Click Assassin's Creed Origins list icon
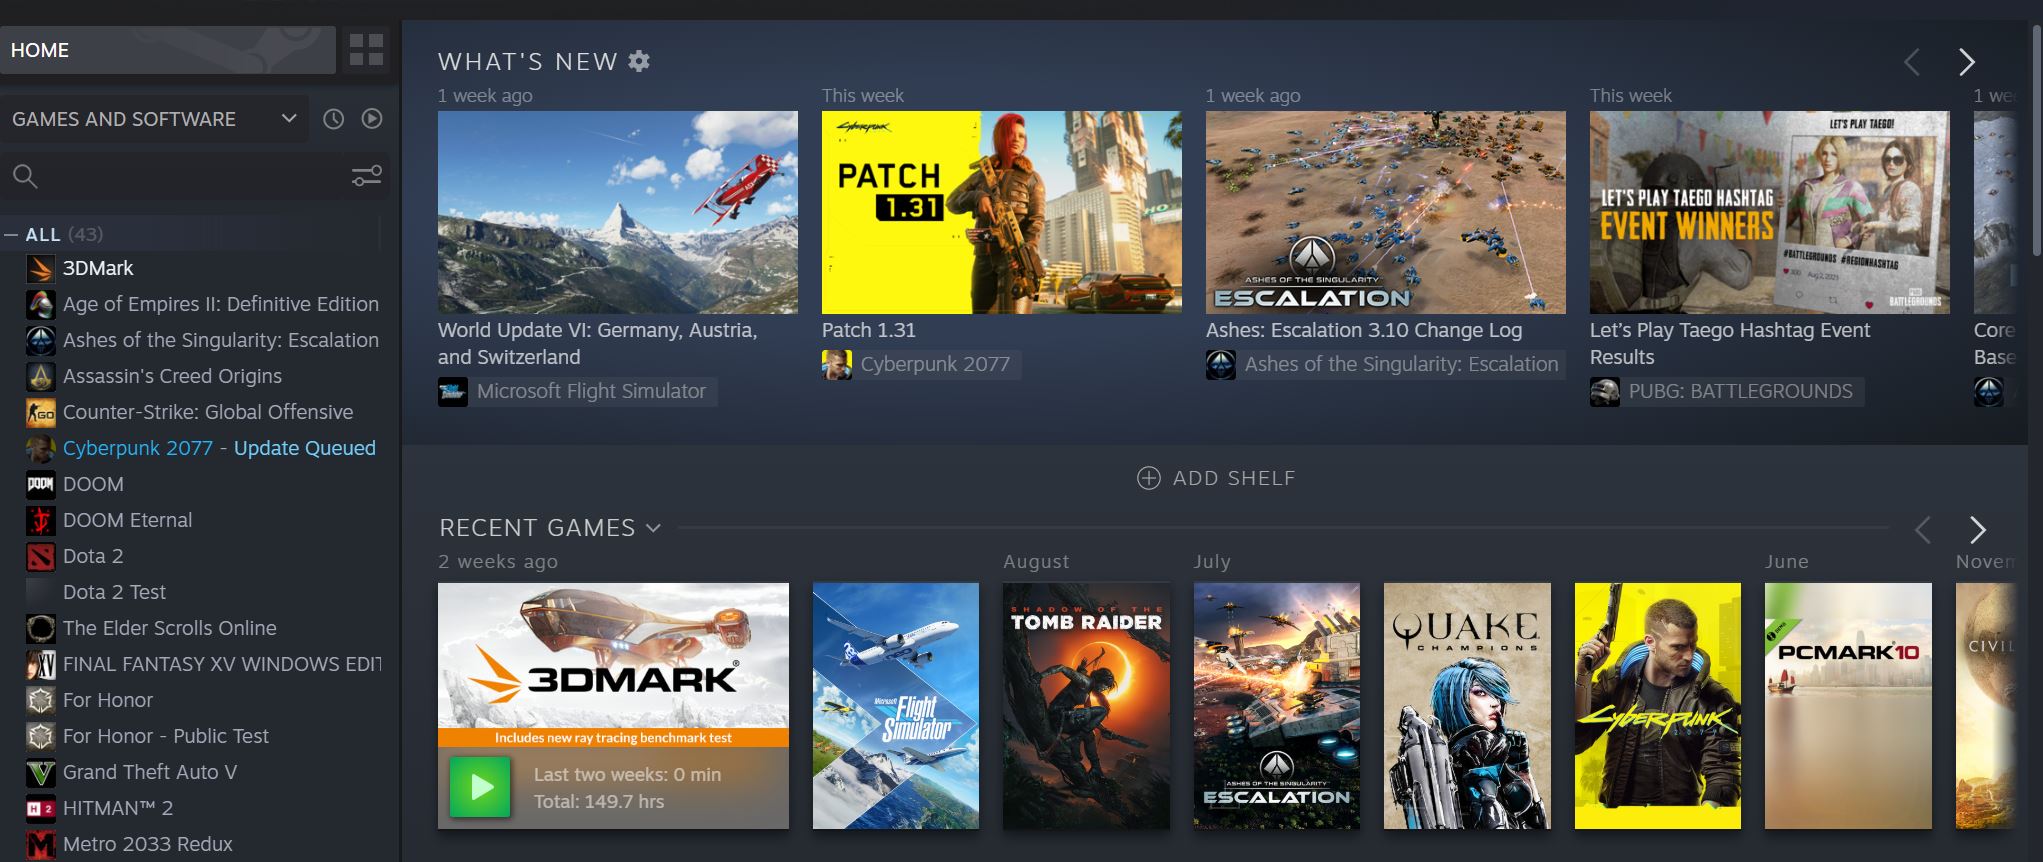Viewport: 2043px width, 862px height. (x=40, y=376)
